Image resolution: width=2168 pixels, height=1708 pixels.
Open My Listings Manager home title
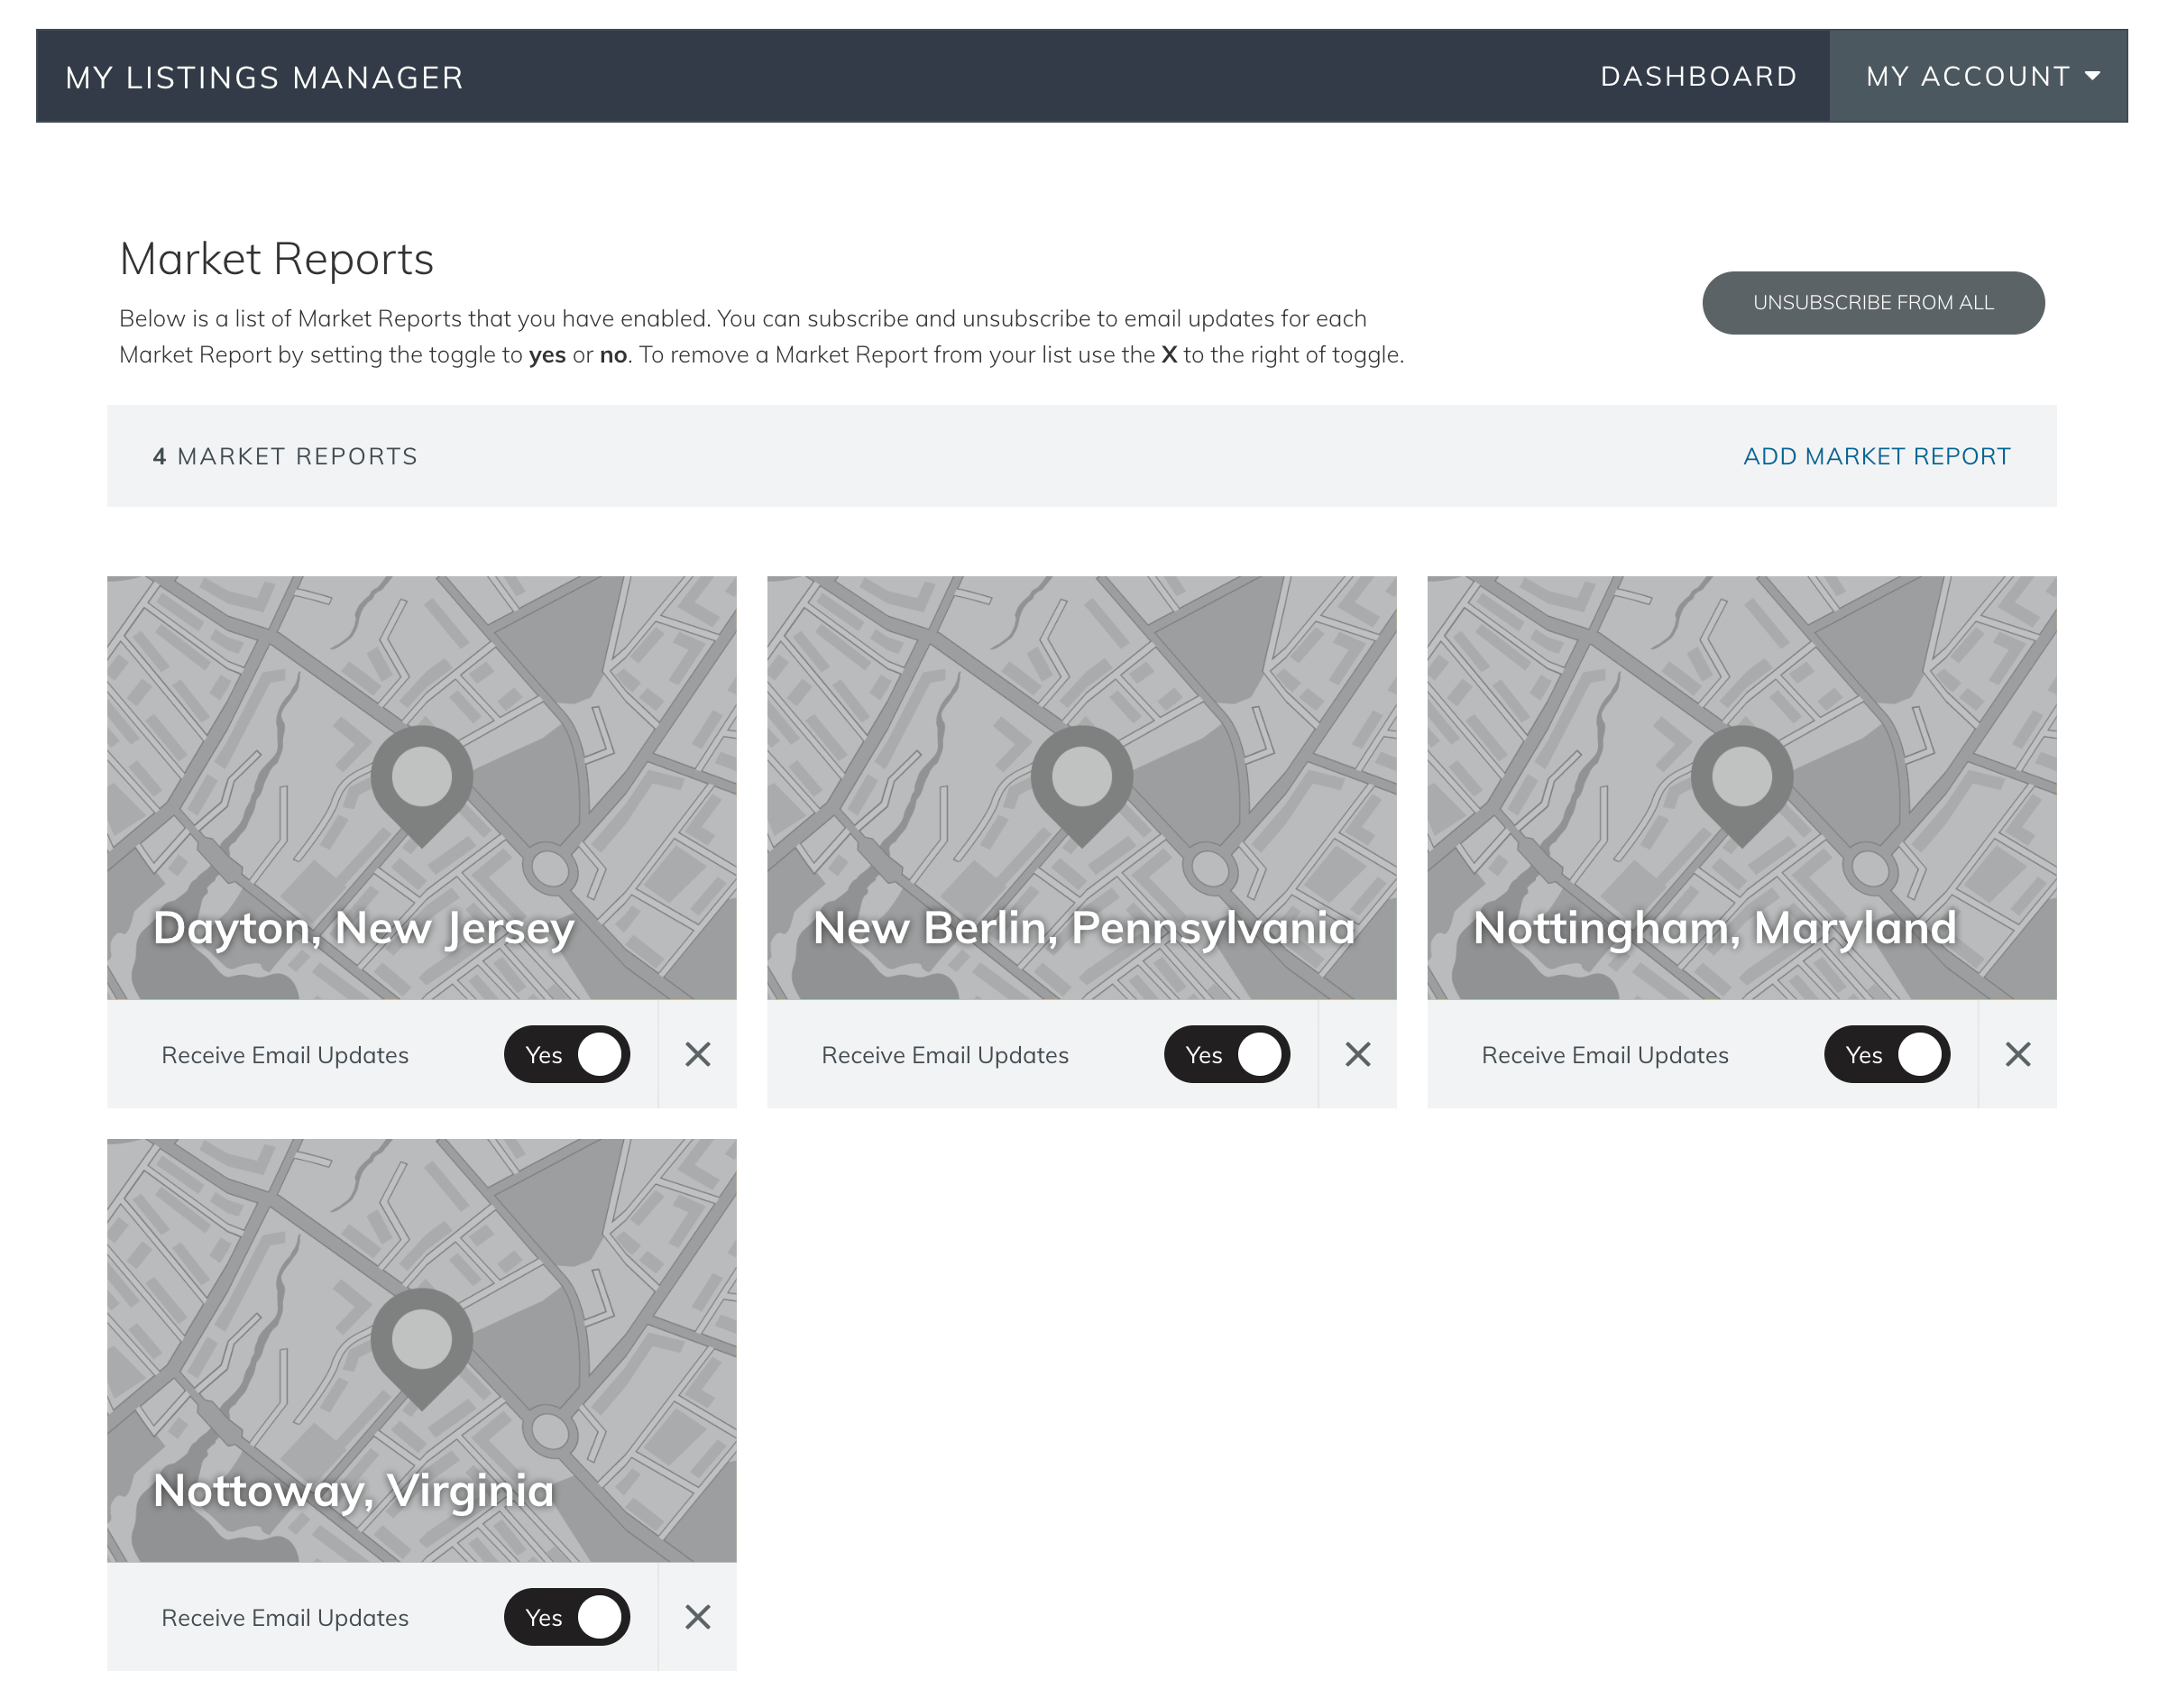264,77
